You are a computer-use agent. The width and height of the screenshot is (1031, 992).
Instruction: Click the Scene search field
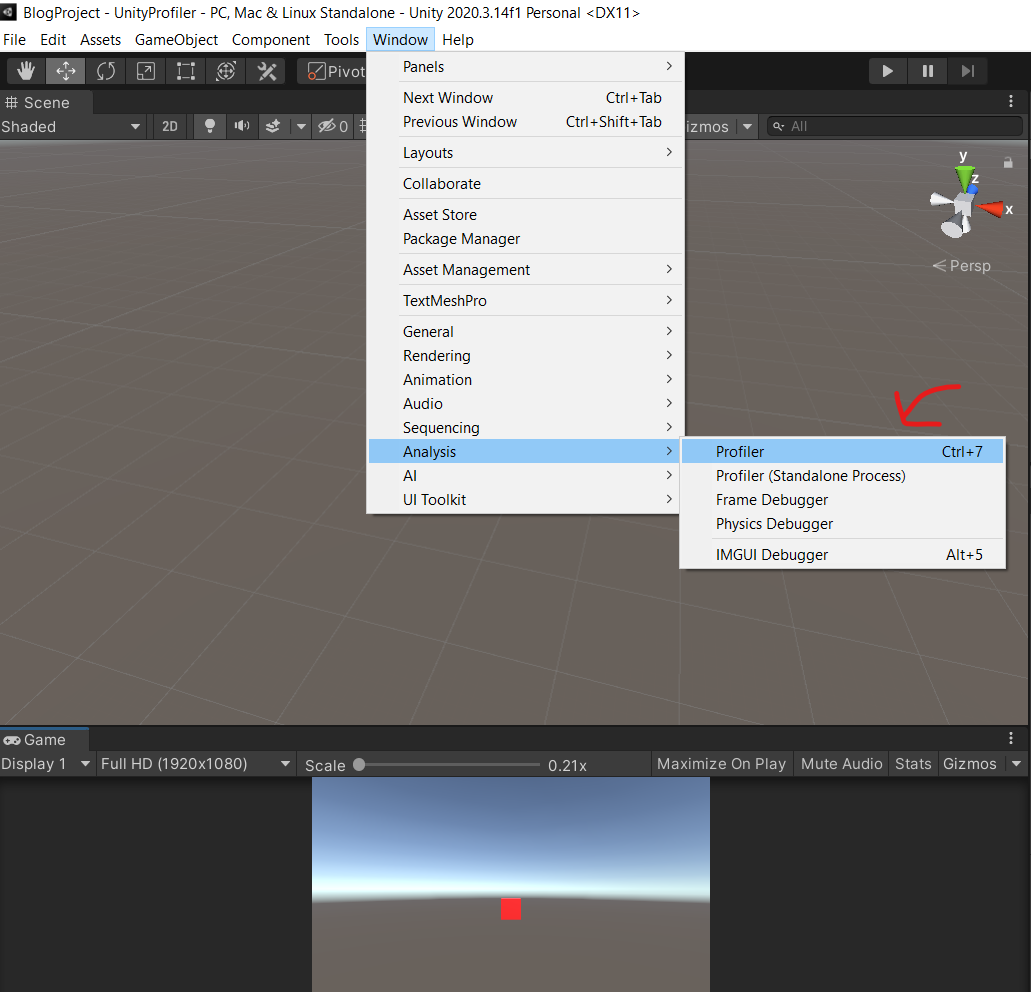coord(894,126)
